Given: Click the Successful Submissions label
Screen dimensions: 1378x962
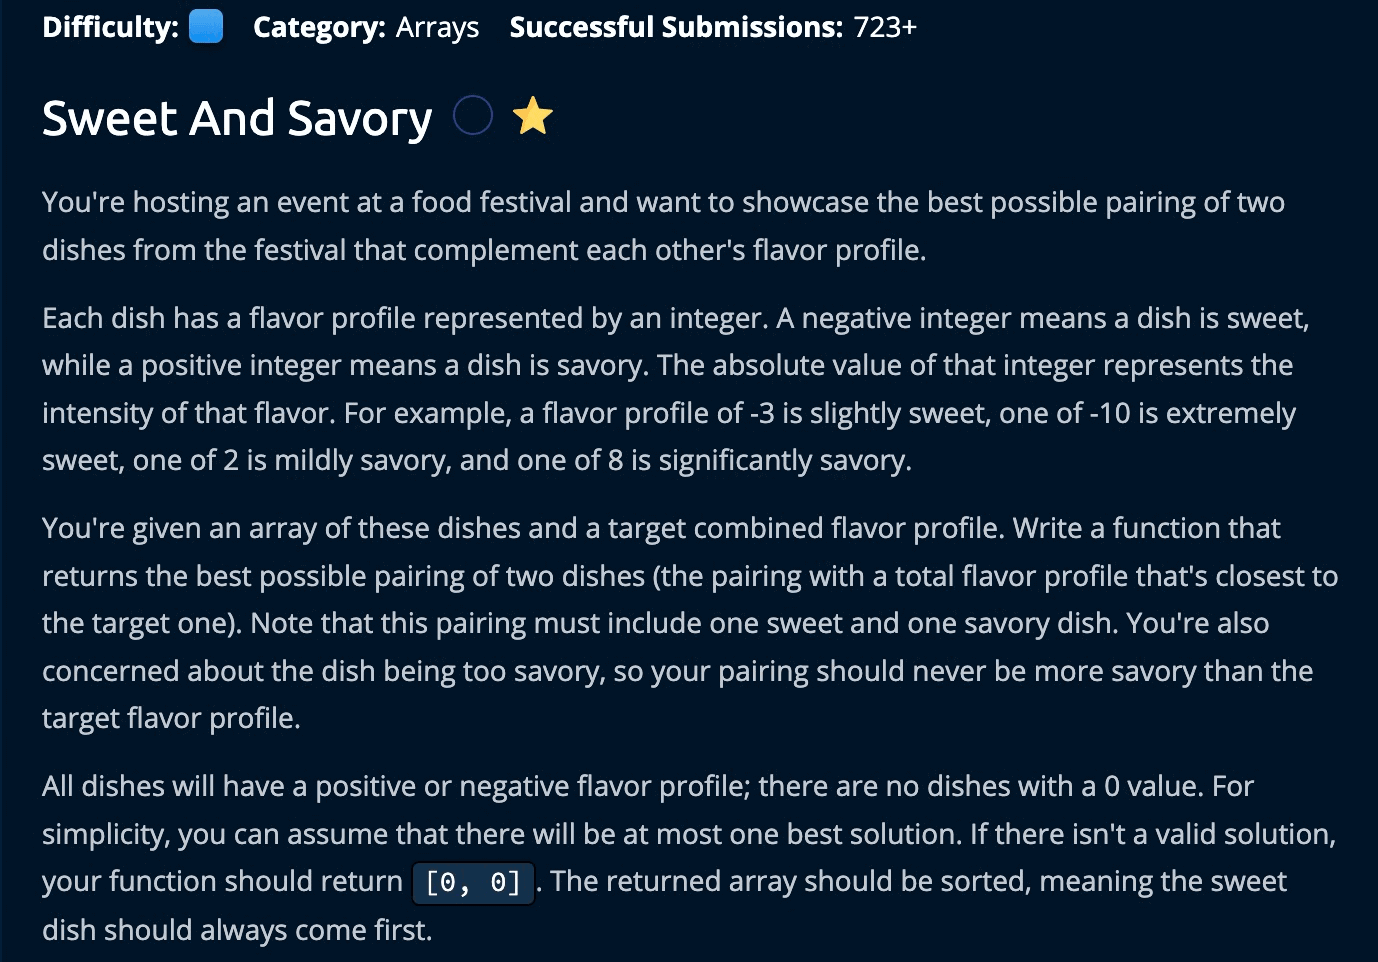Looking at the screenshot, I should (x=676, y=27).
